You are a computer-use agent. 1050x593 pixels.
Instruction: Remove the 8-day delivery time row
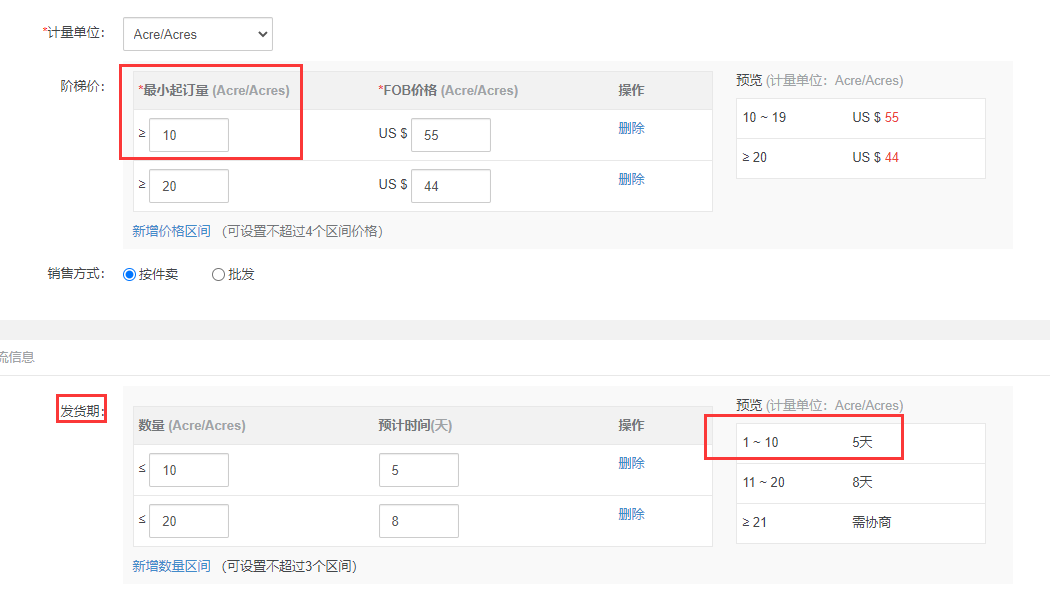click(631, 514)
